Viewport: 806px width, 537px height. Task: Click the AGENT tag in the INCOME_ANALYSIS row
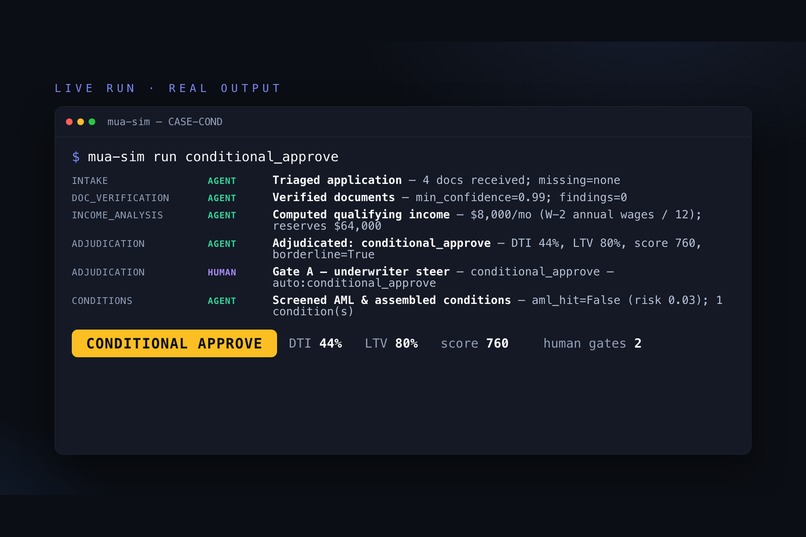tap(222, 215)
